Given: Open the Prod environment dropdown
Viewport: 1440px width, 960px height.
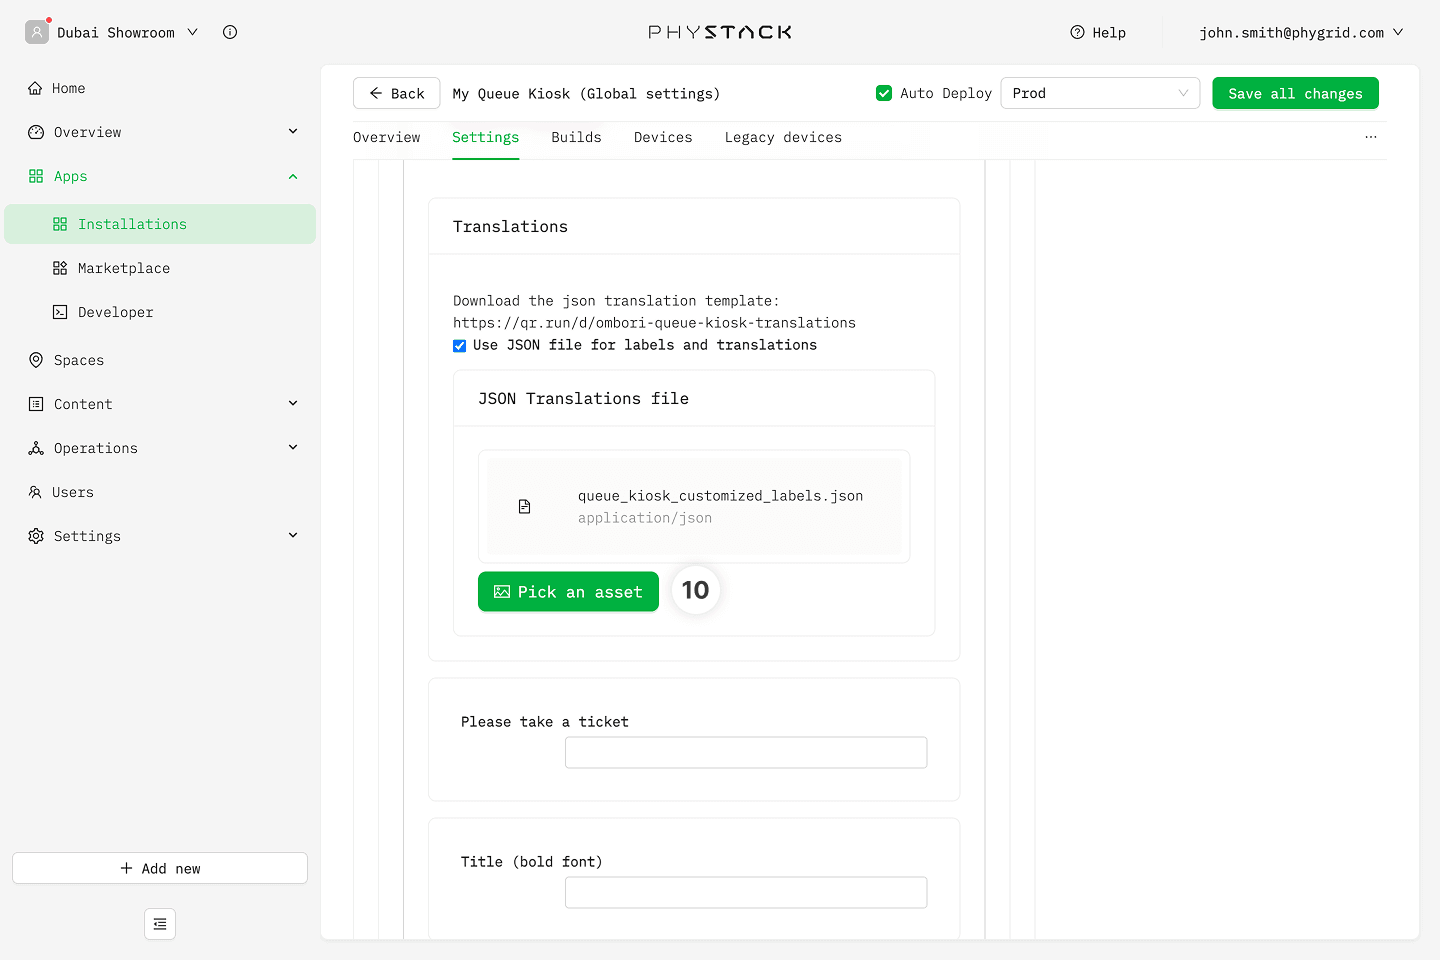Looking at the screenshot, I should point(1099,93).
